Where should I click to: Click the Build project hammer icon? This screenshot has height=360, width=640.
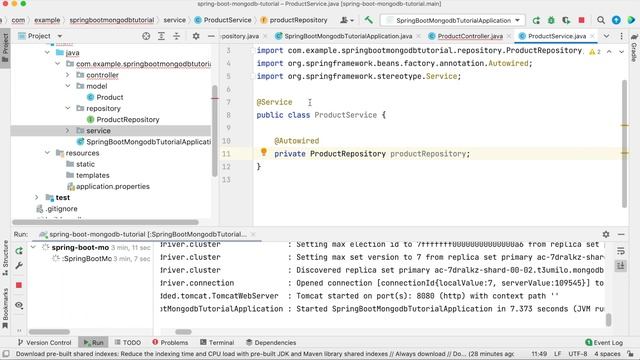(x=369, y=20)
